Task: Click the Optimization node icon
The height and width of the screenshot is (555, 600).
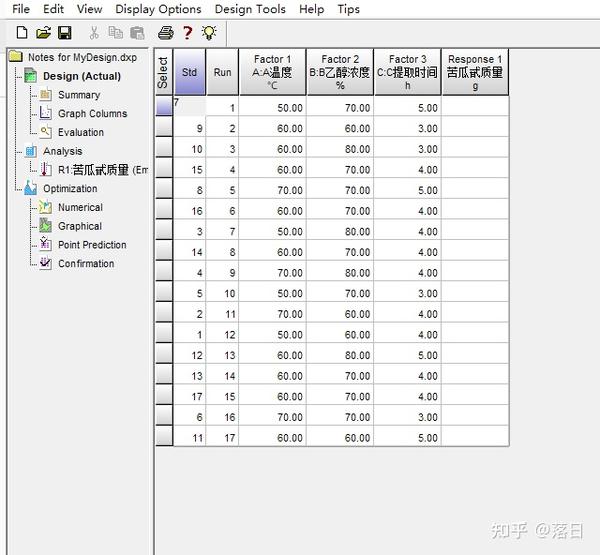Action: pyautogui.click(x=31, y=188)
